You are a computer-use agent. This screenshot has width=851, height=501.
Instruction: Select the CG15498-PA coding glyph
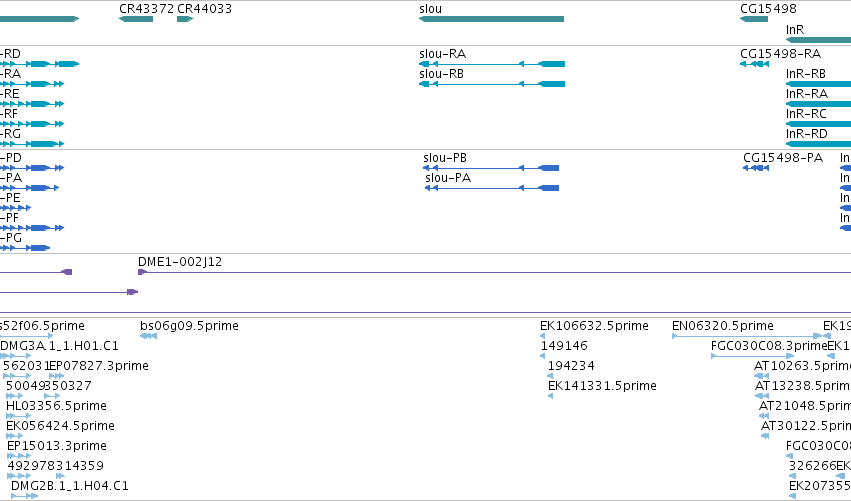pyautogui.click(x=756, y=168)
